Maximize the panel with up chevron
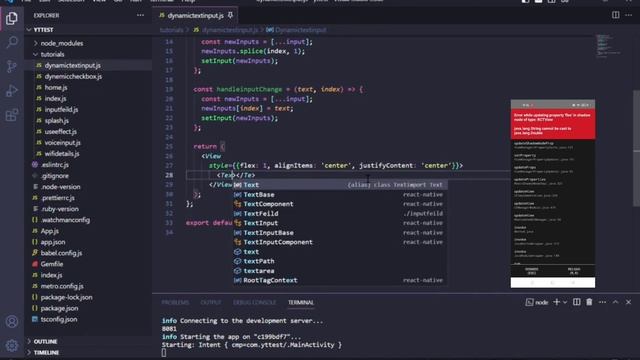 coord(616,302)
